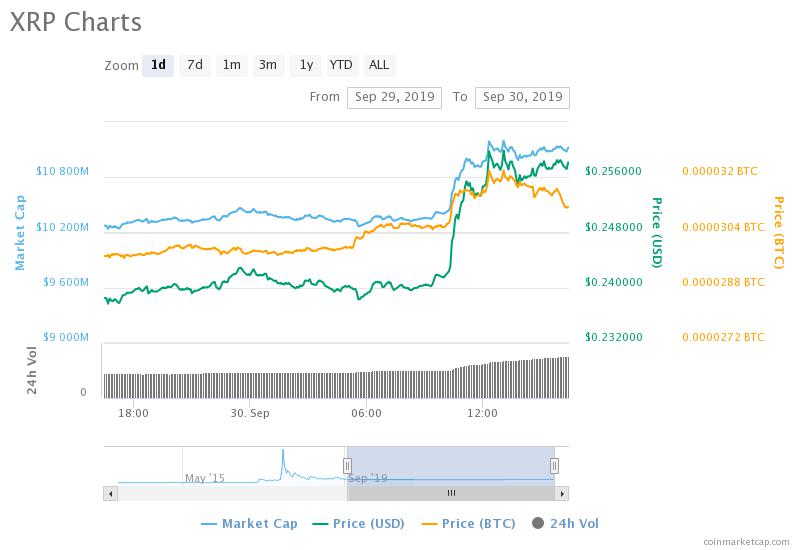Screen dimensions: 800x550
Task: Click the $0.248000 price label
Action: point(614,227)
